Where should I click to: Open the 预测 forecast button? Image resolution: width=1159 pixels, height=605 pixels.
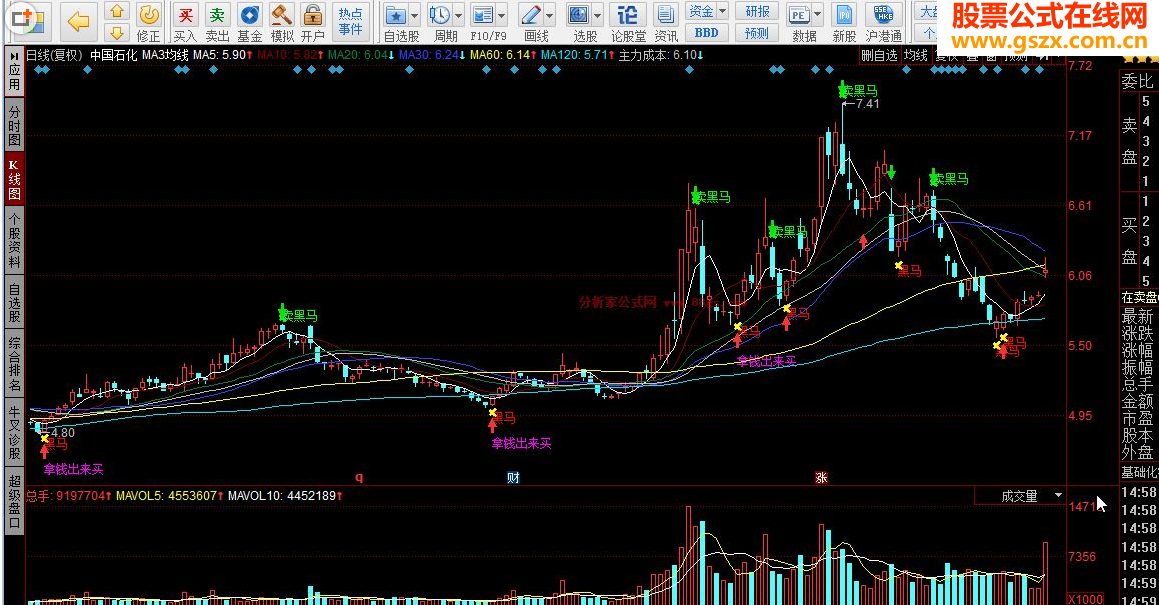point(757,33)
